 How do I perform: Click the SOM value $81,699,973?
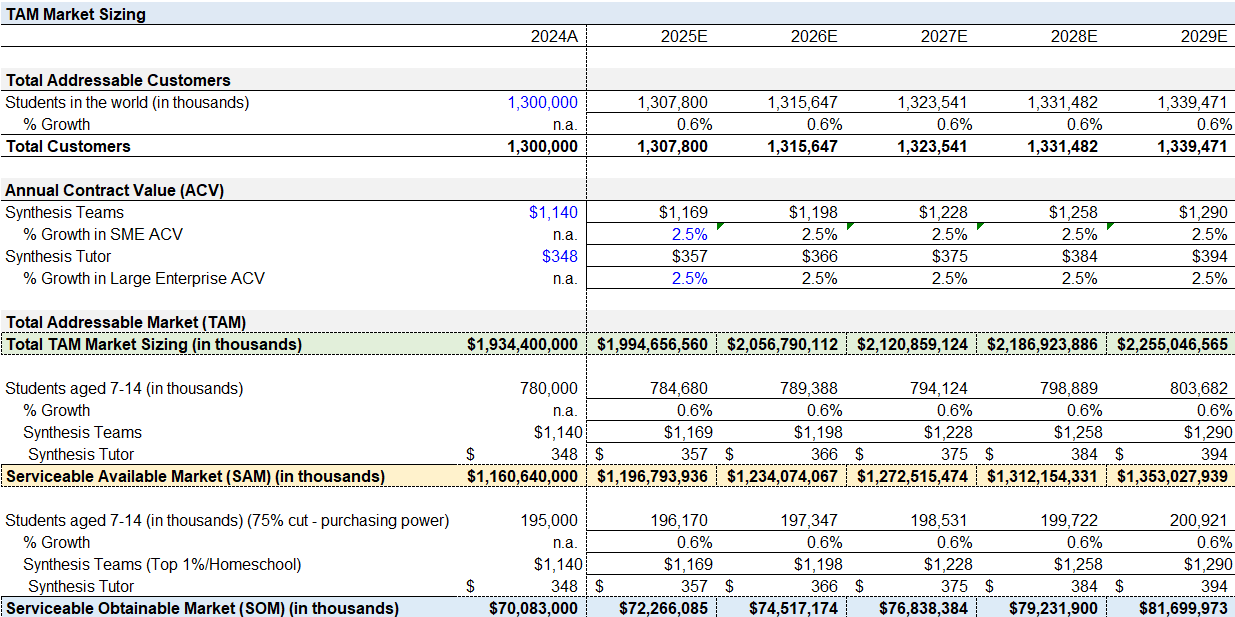[x=1184, y=608]
